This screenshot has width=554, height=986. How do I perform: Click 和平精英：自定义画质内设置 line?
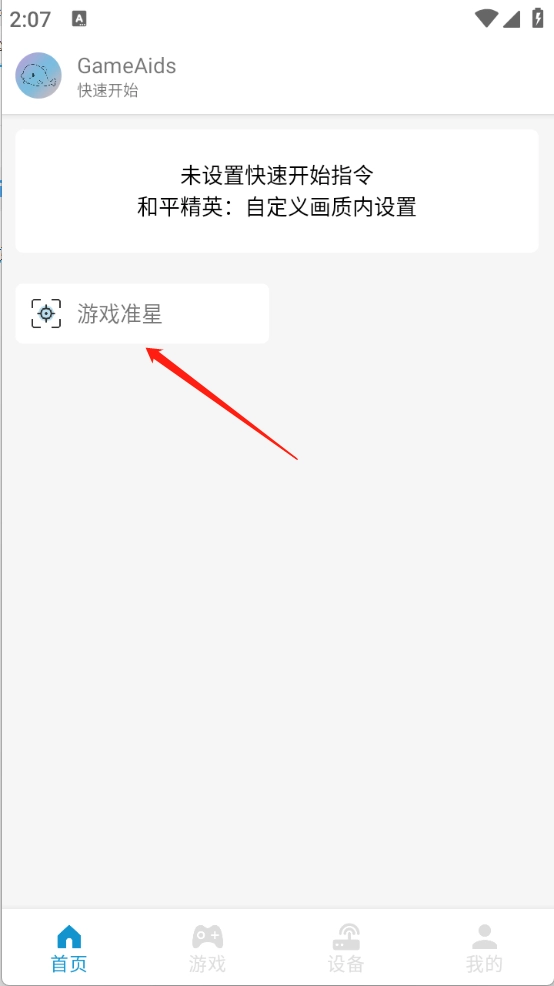coord(277,206)
